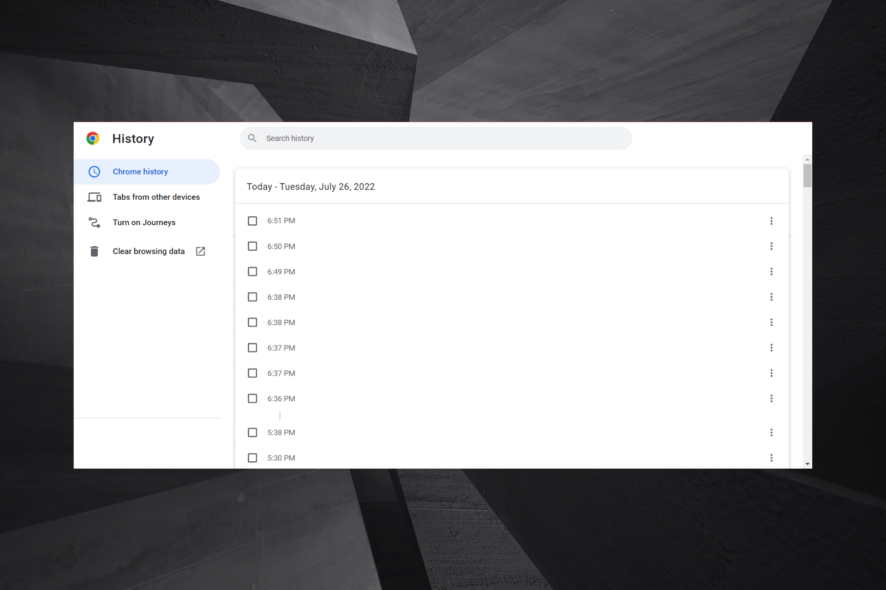
Task: Select the 6:50 PM history entry checkbox
Action: click(253, 246)
